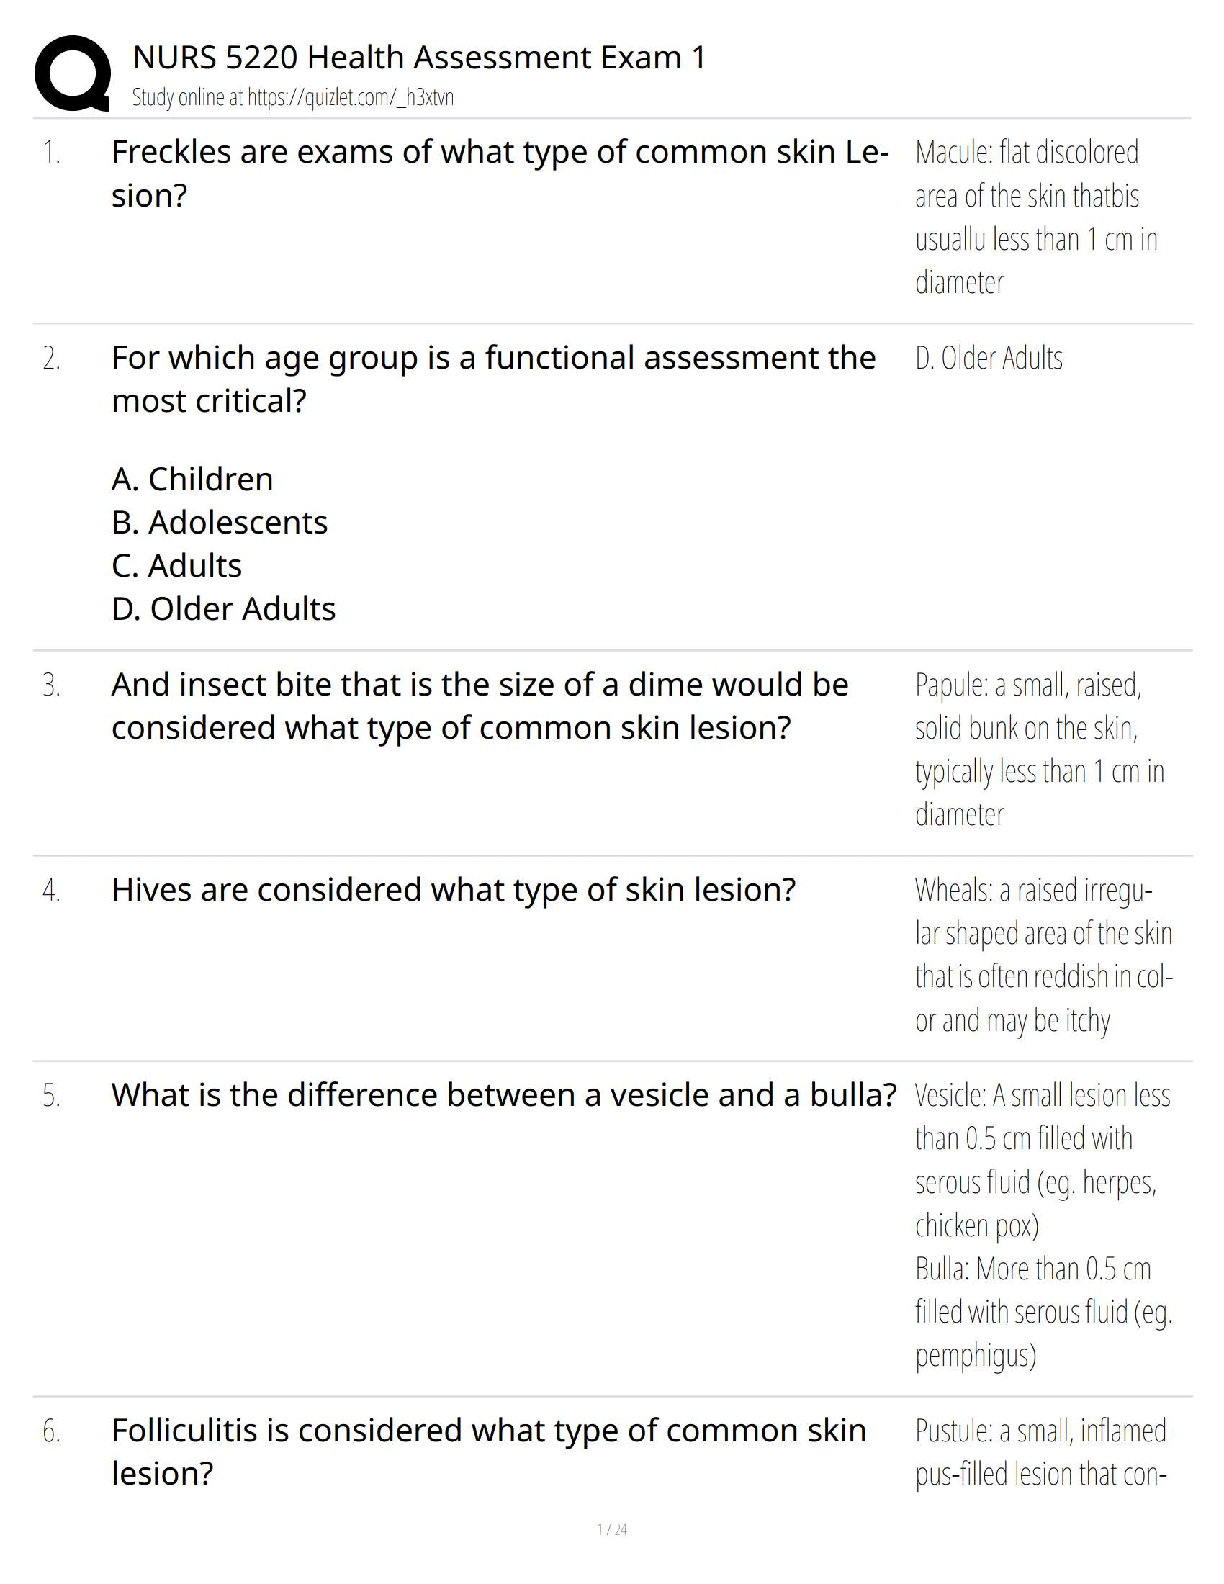The width and height of the screenshot is (1224, 1584).
Task: Select answer option B. Adolescents
Action: 219,522
